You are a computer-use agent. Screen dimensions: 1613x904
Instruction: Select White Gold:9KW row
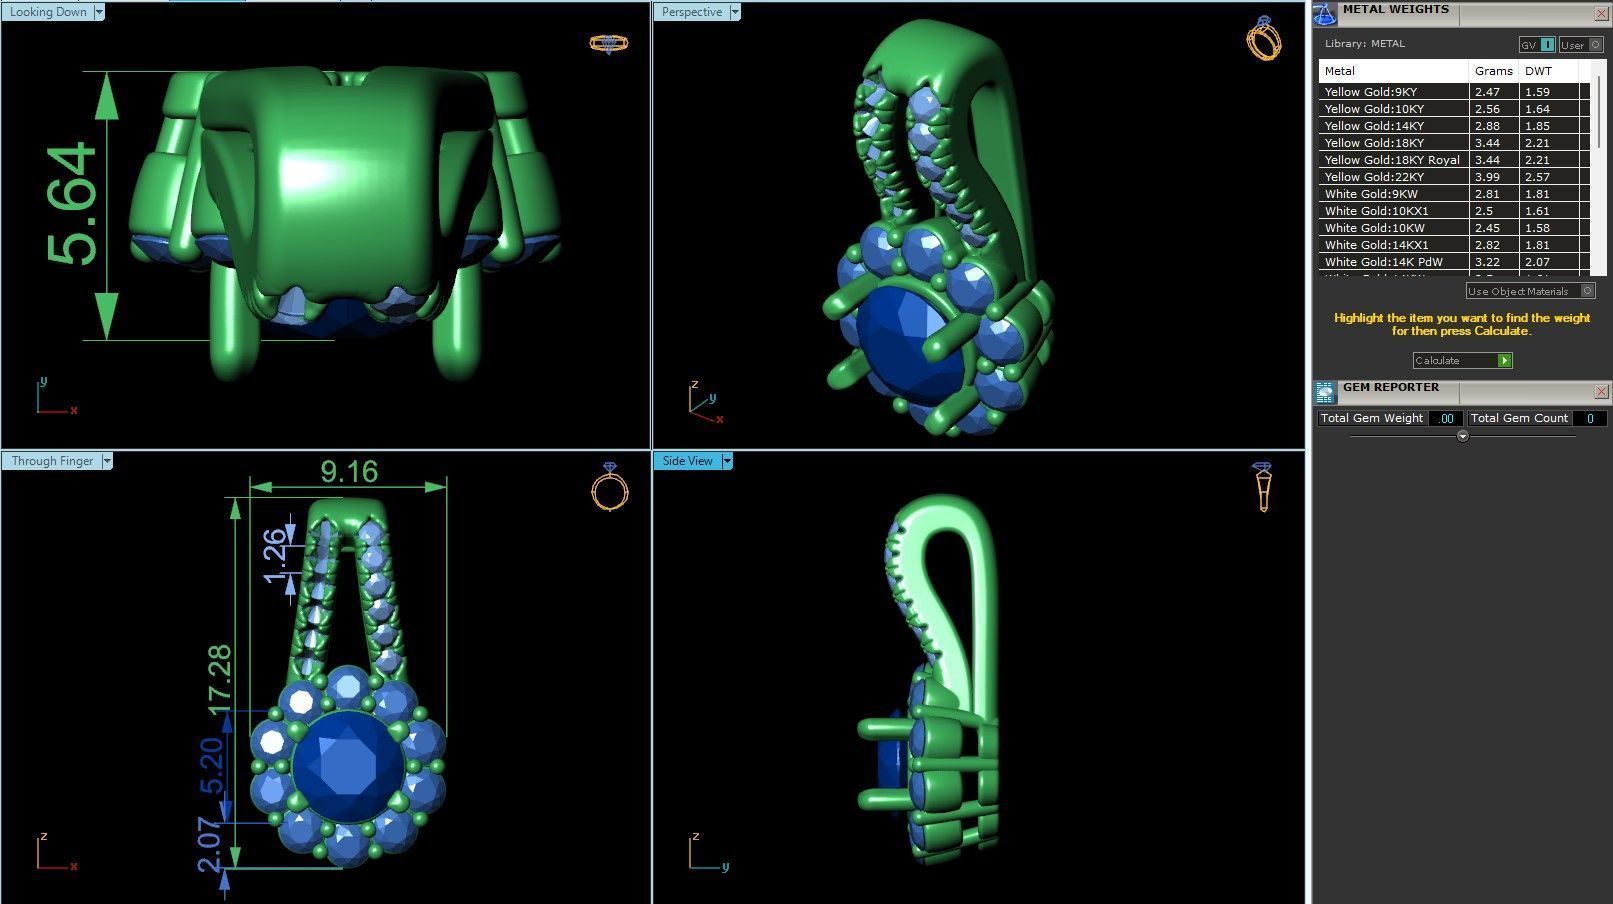[1454, 194]
